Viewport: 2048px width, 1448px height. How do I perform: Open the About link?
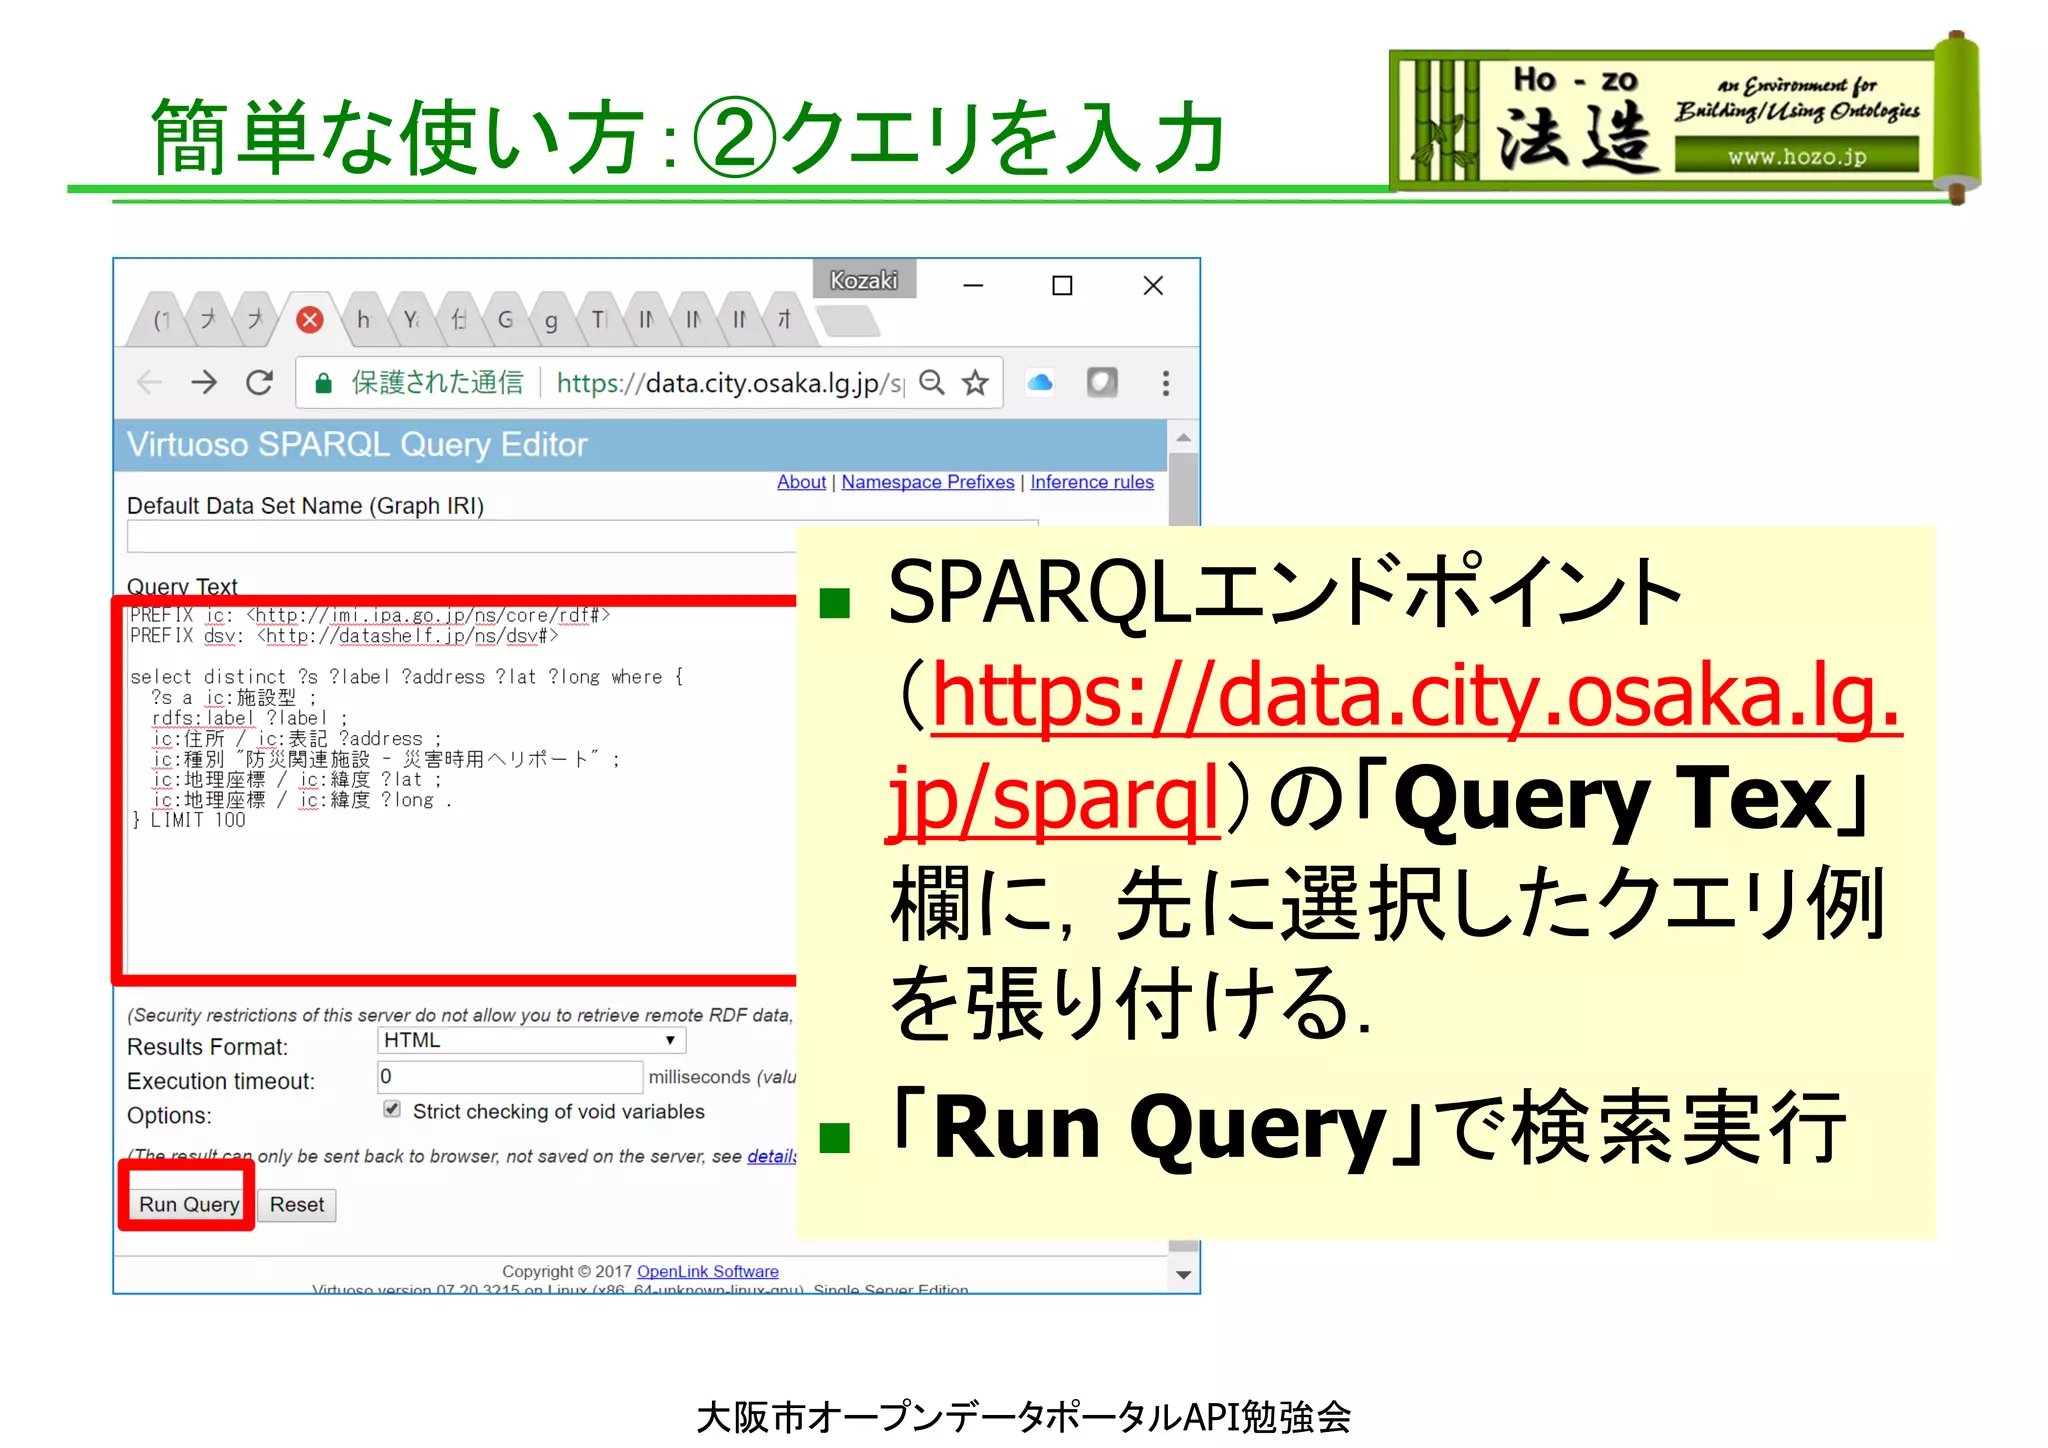pyautogui.click(x=801, y=482)
